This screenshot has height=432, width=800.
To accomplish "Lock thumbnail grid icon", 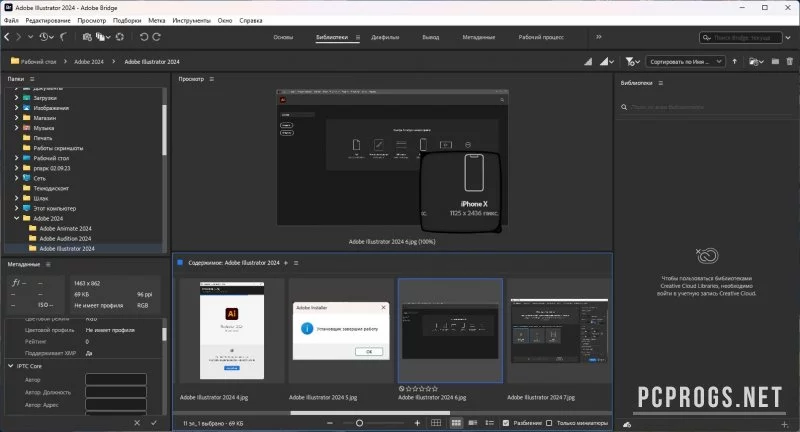I will (436, 423).
